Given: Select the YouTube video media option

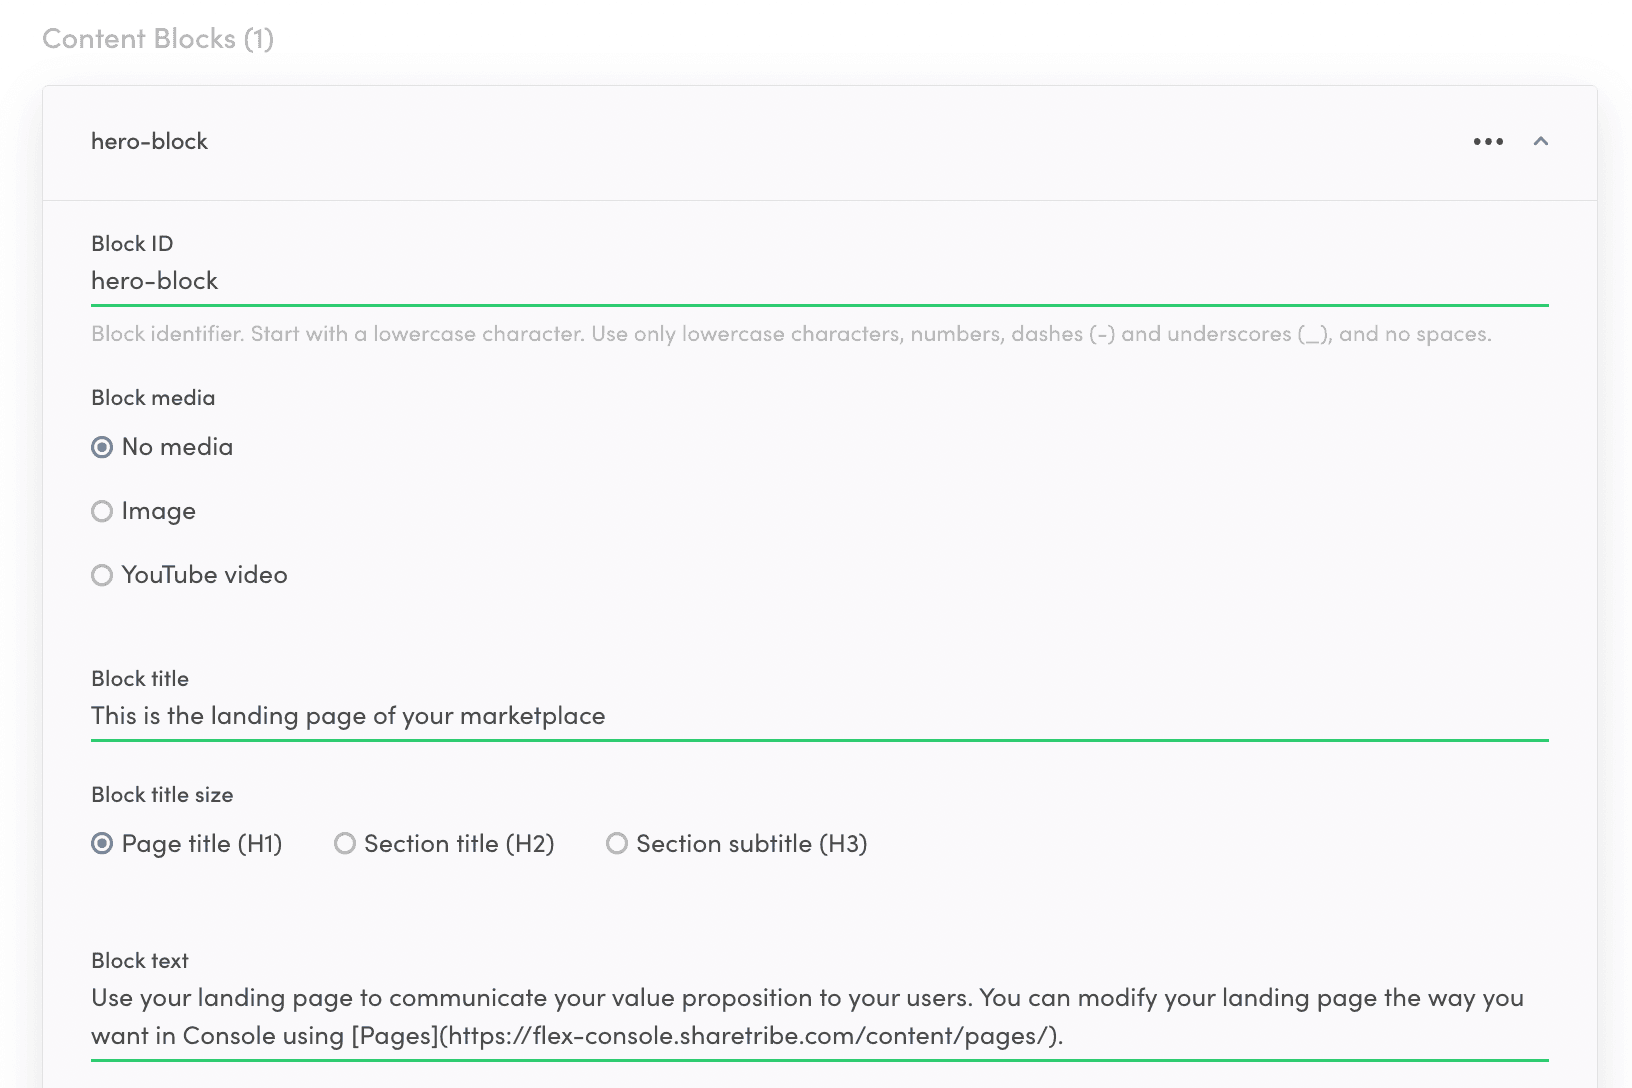Looking at the screenshot, I should pyautogui.click(x=102, y=575).
